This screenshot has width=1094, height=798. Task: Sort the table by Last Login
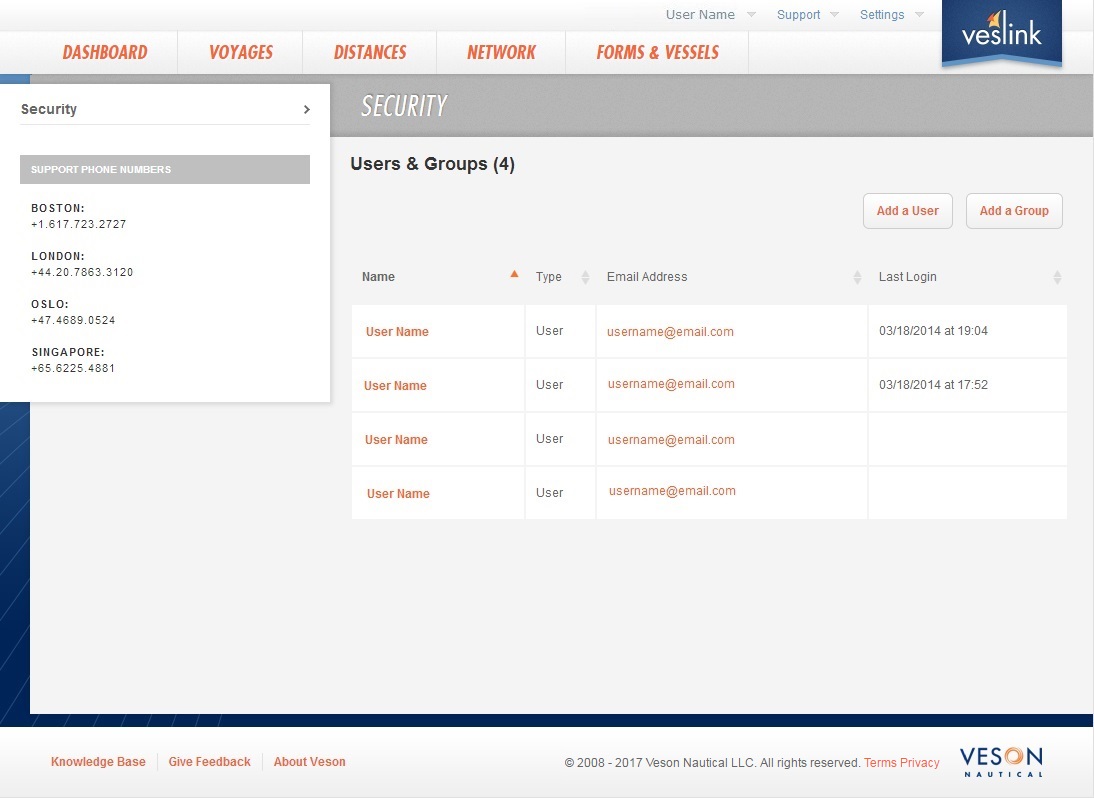coord(1057,277)
